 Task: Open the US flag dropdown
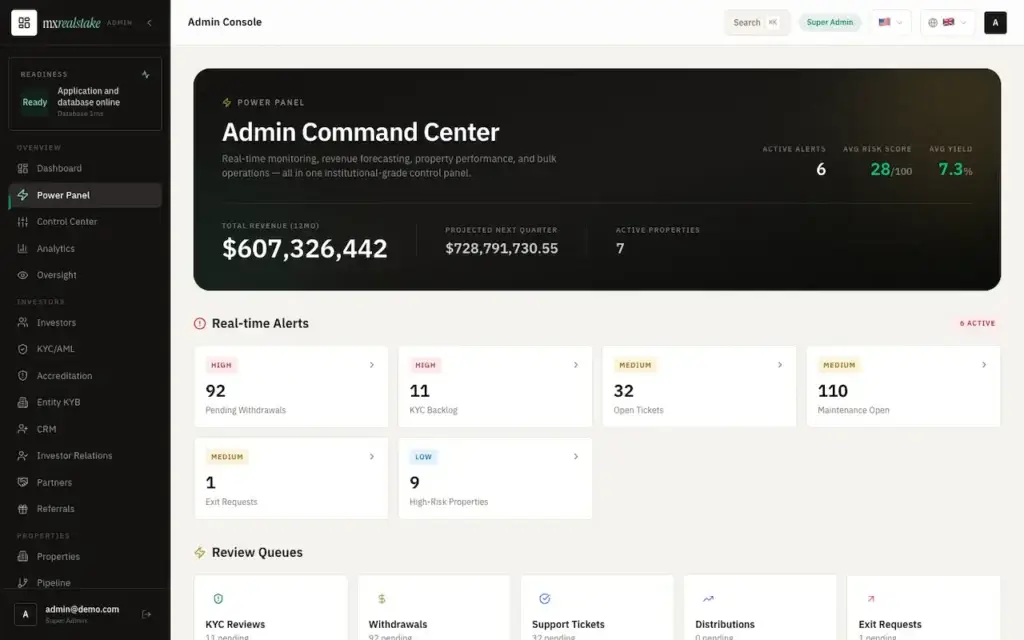click(891, 22)
